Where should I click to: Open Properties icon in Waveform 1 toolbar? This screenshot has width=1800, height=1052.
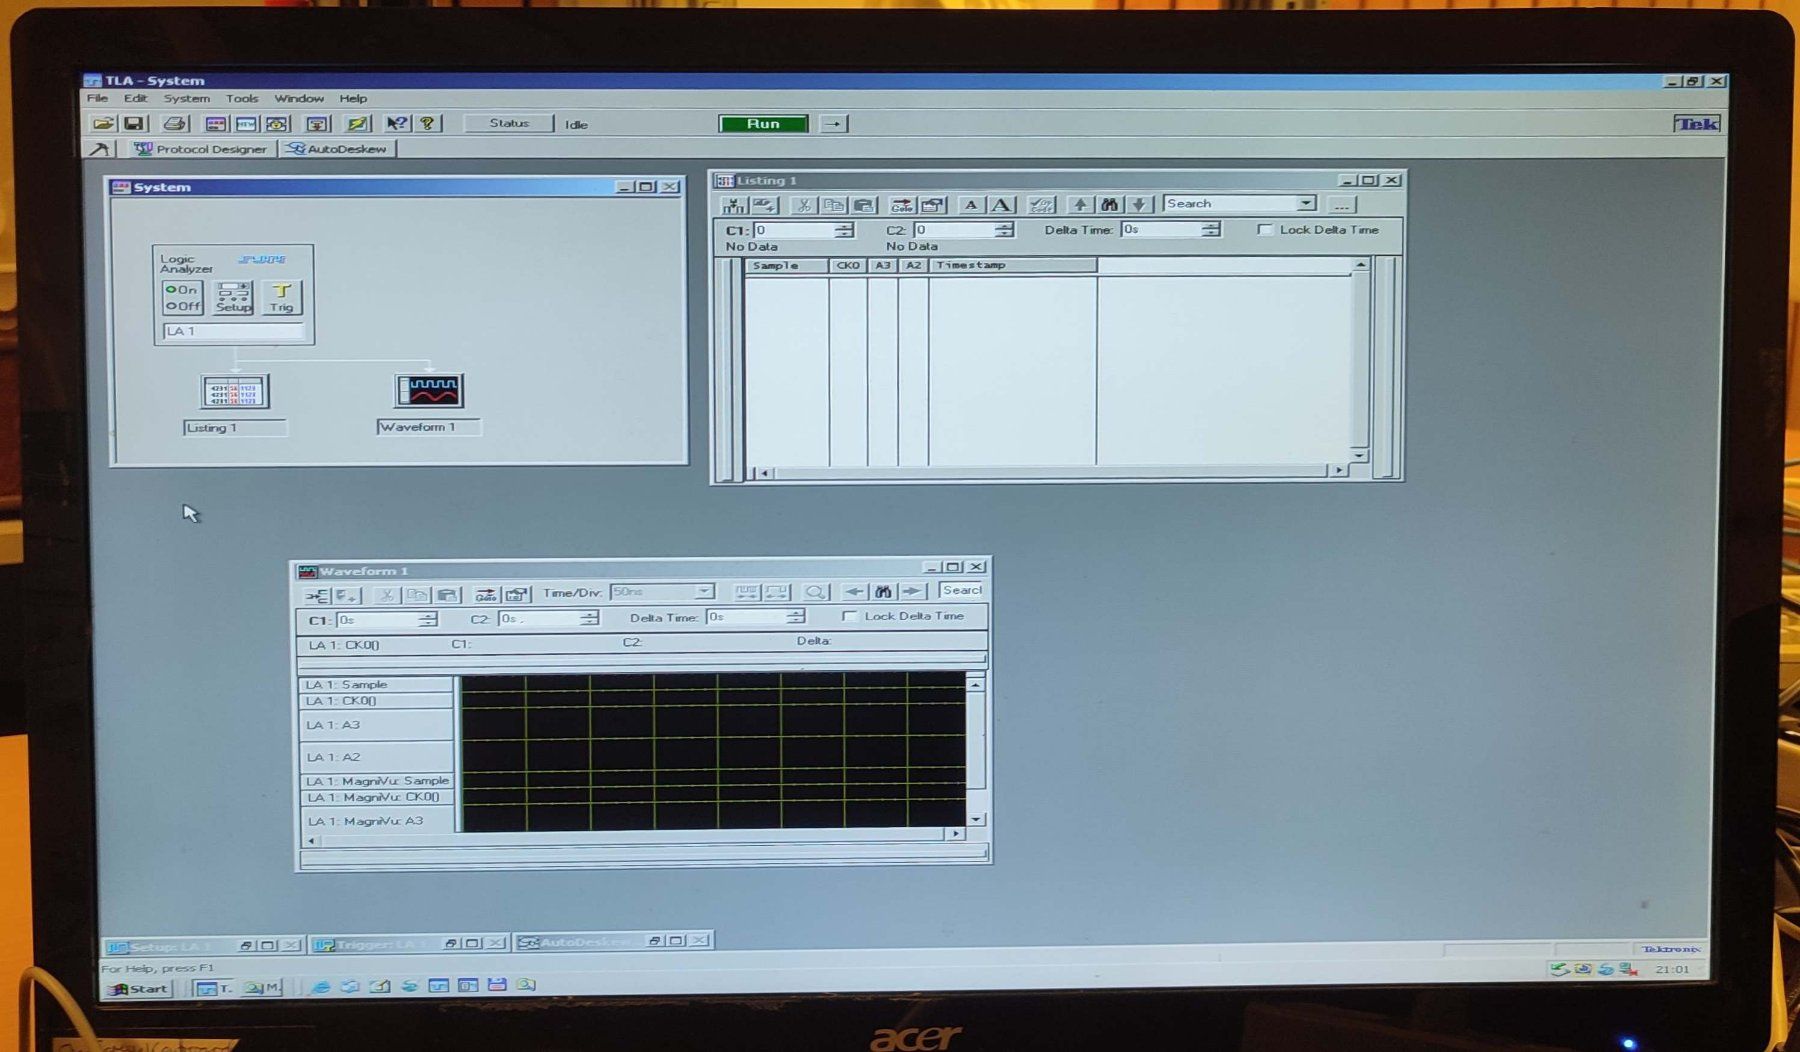click(516, 595)
